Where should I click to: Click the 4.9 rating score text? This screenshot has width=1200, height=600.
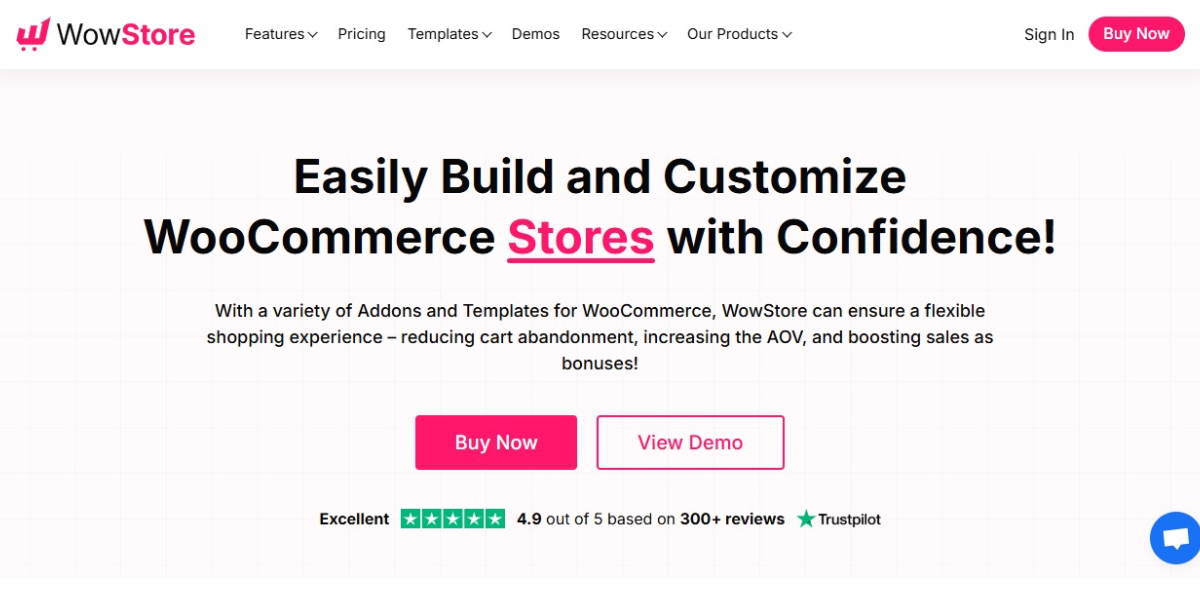(529, 519)
